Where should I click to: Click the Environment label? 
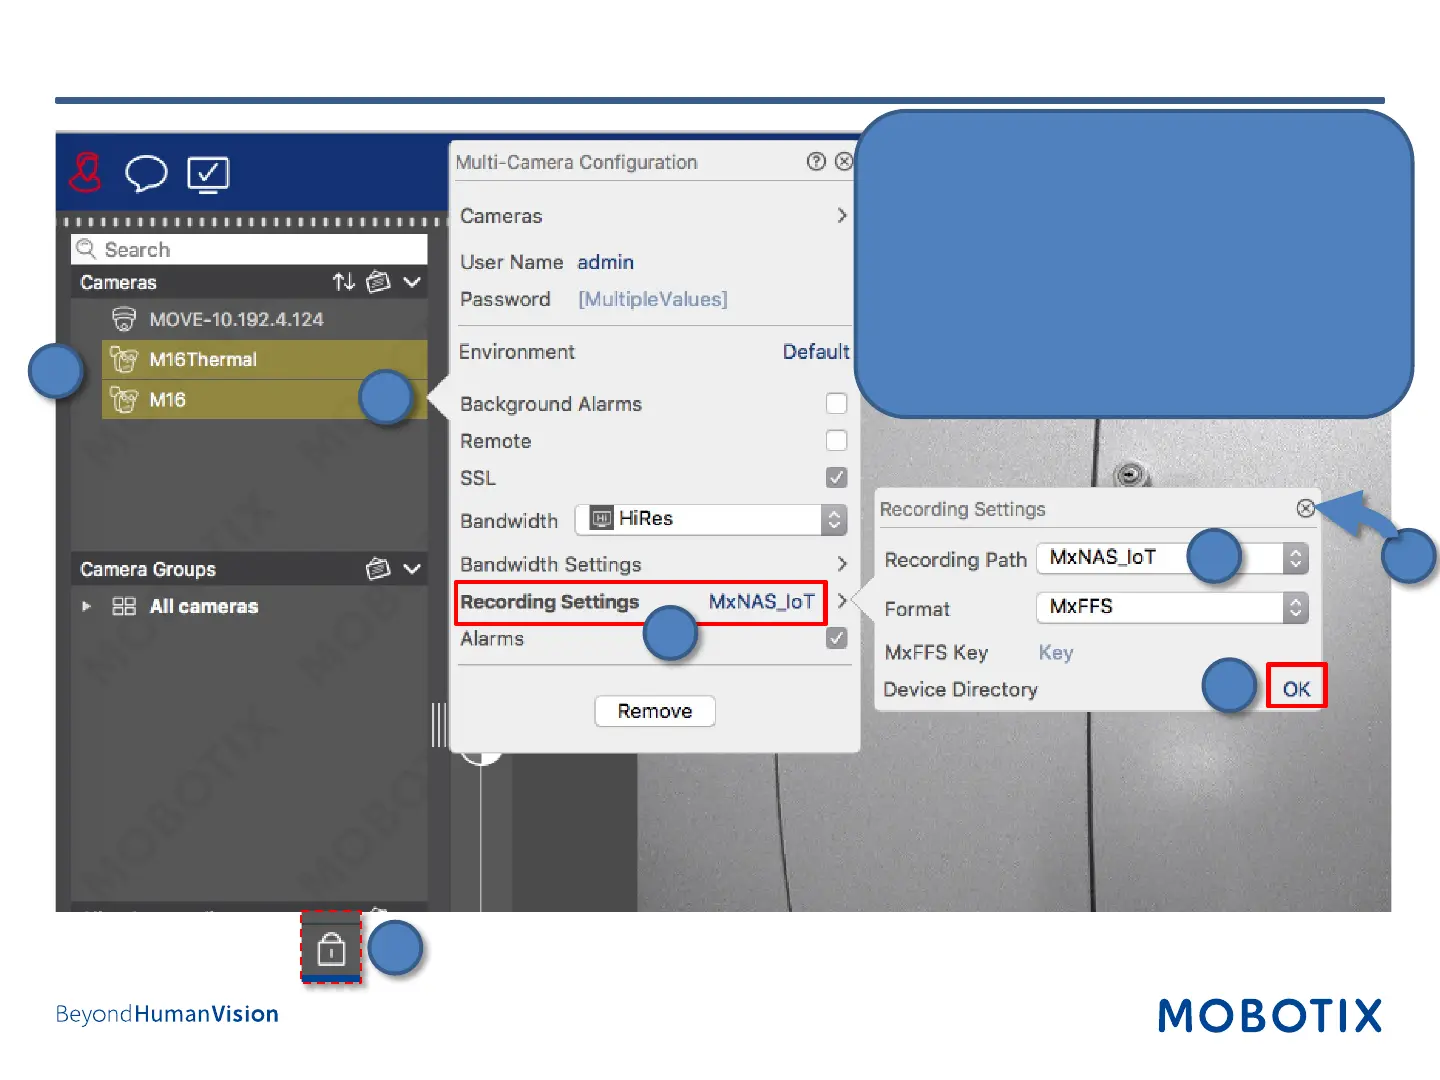[x=517, y=352]
